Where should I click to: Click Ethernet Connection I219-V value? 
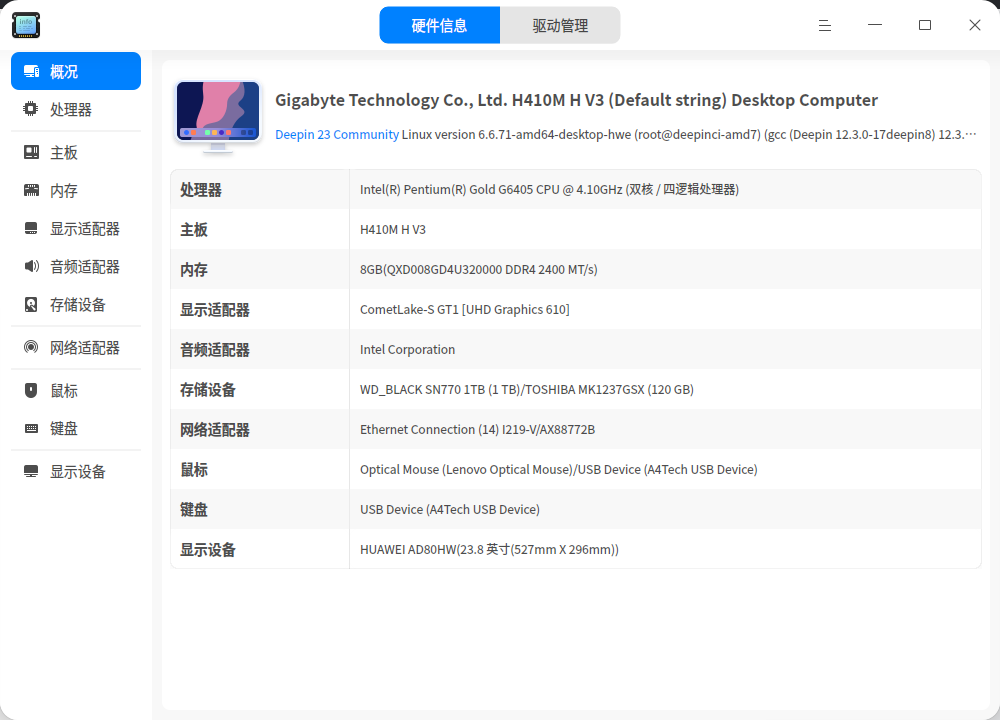pyautogui.click(x=477, y=430)
